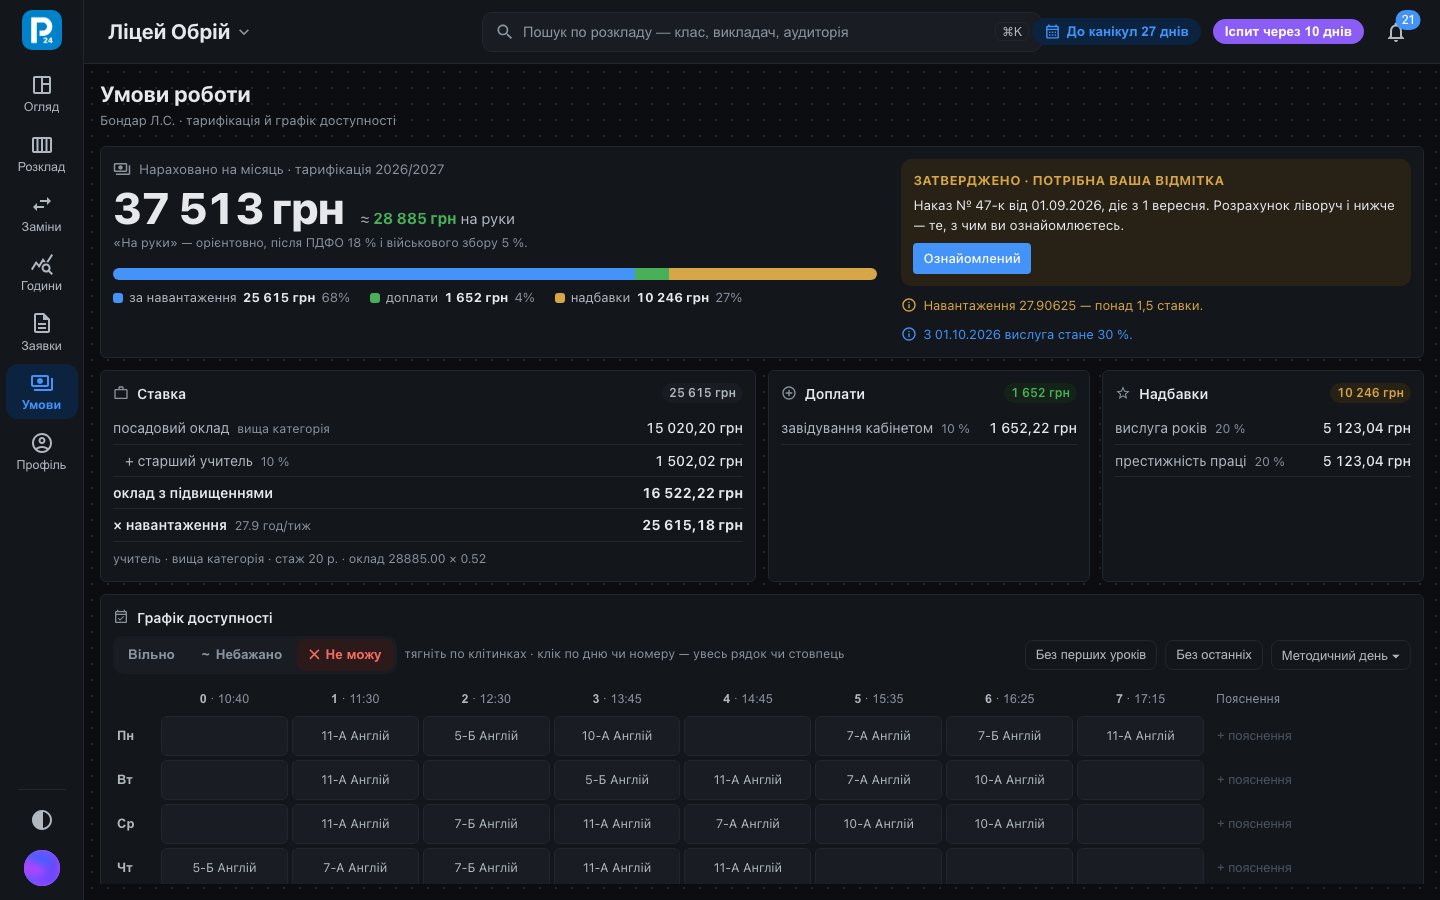Viewport: 1440px width, 900px height.
Task: Click the Monday 5-Б Англій lesson cell
Action: coord(486,736)
